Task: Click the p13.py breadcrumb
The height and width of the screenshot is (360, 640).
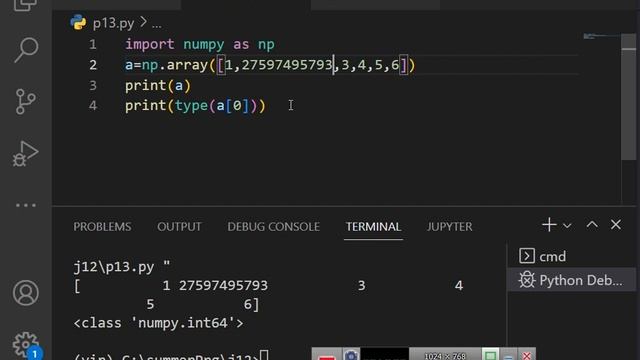Action: [113, 23]
